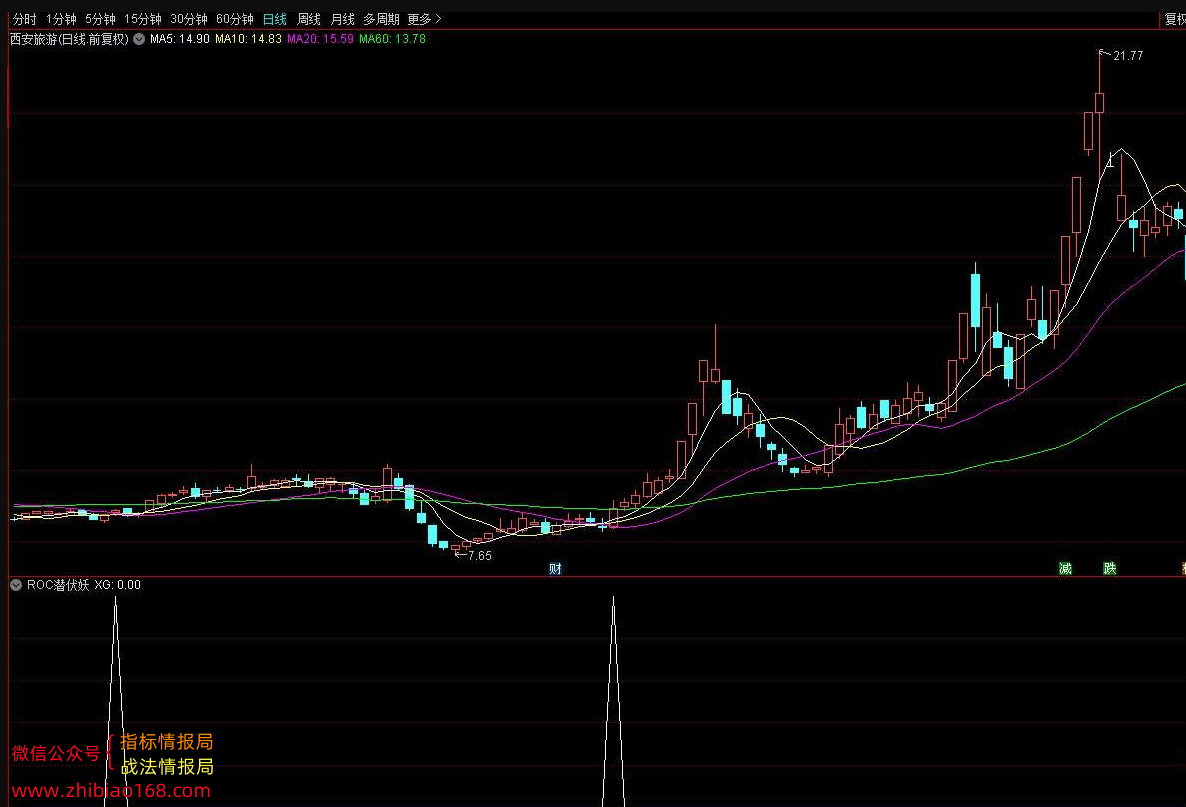The width and height of the screenshot is (1186, 807).
Task: Click the 7.65 low price label
Action: (480, 555)
